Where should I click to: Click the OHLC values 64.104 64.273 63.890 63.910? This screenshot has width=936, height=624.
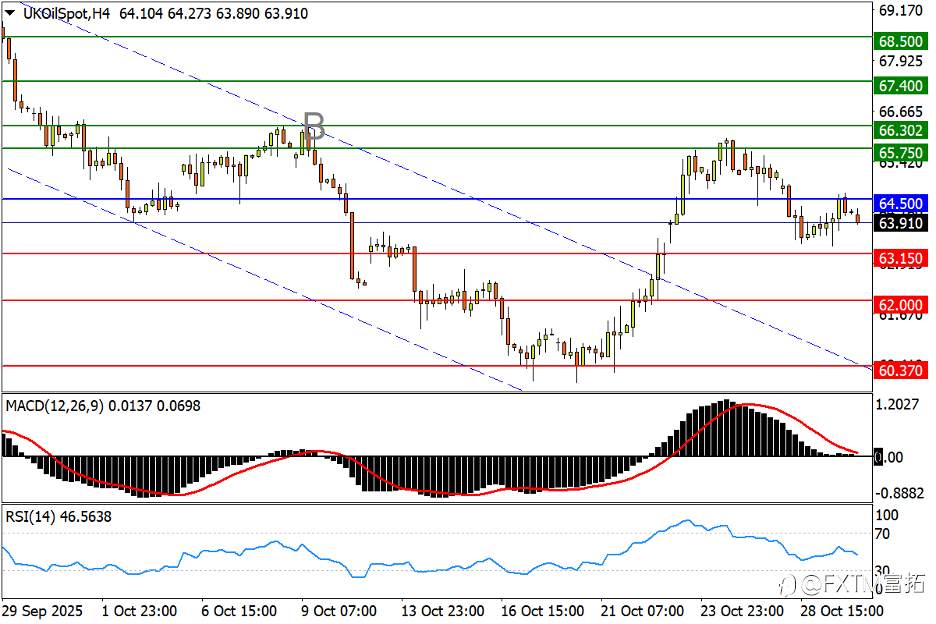(x=214, y=13)
